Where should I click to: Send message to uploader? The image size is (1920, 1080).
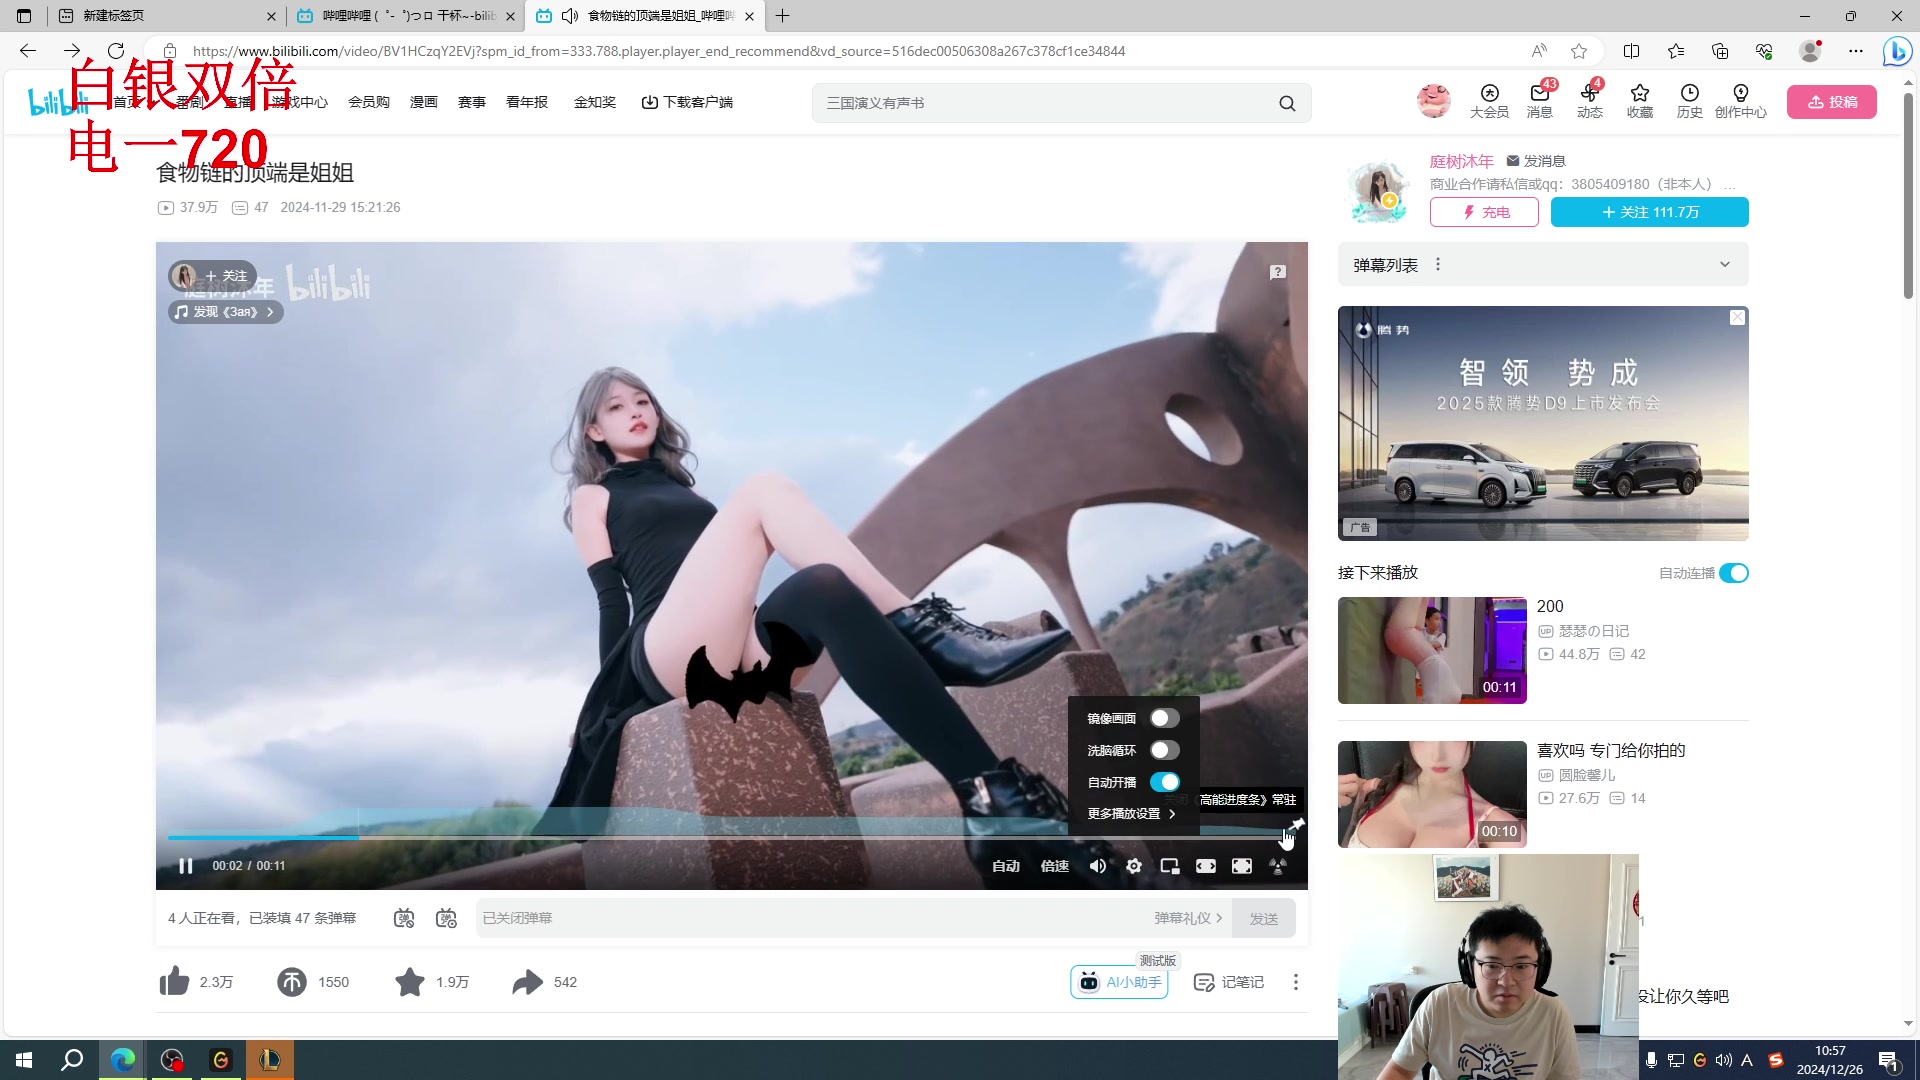click(1536, 161)
